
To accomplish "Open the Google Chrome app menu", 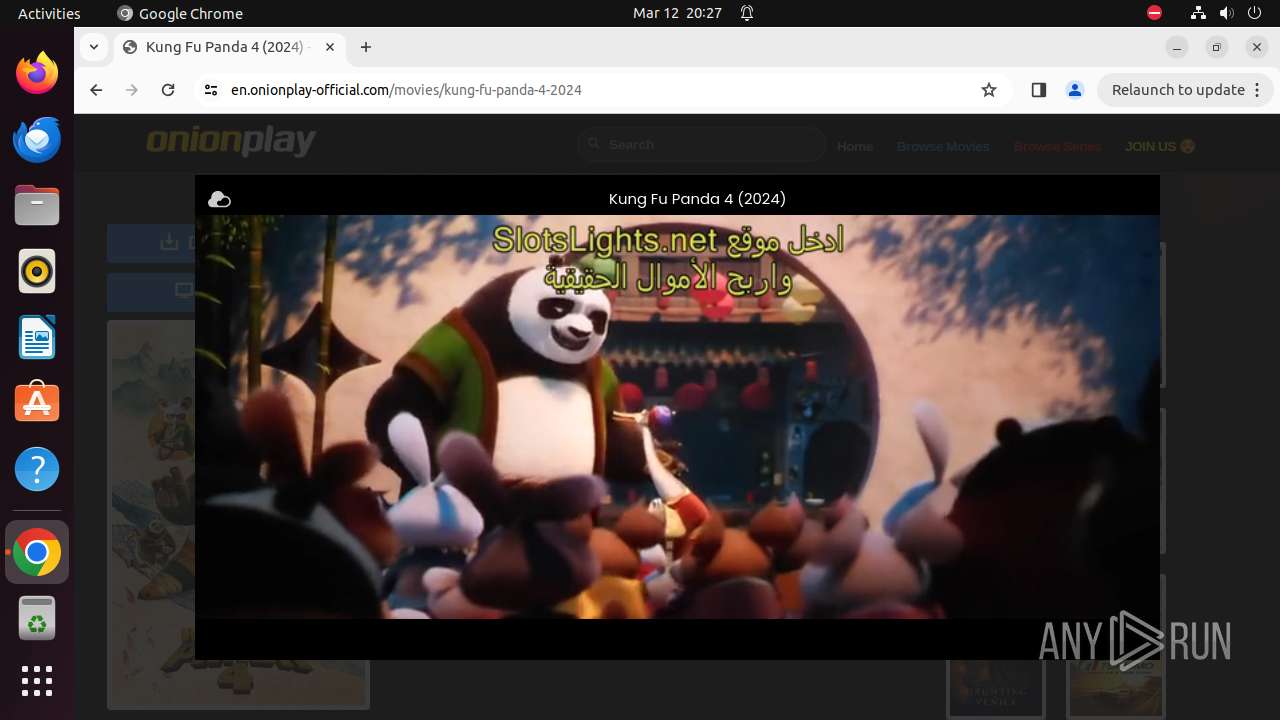I will click(x=180, y=14).
